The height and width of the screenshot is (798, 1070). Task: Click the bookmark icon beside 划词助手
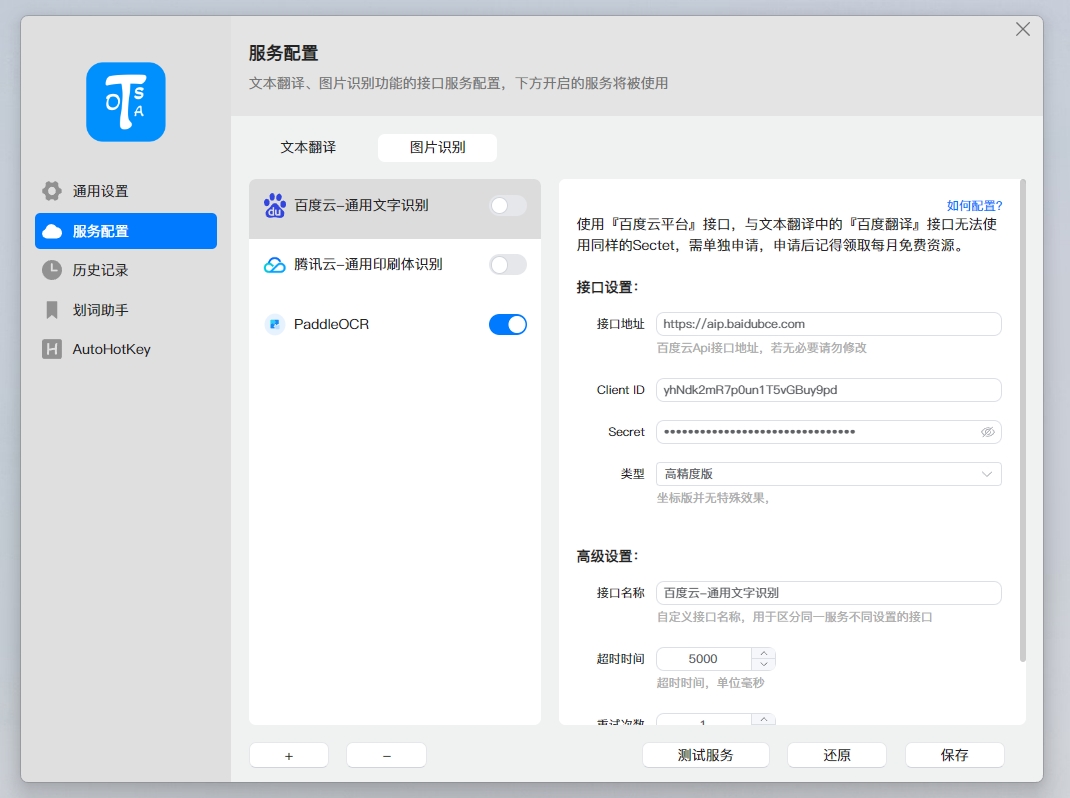pyautogui.click(x=52, y=310)
